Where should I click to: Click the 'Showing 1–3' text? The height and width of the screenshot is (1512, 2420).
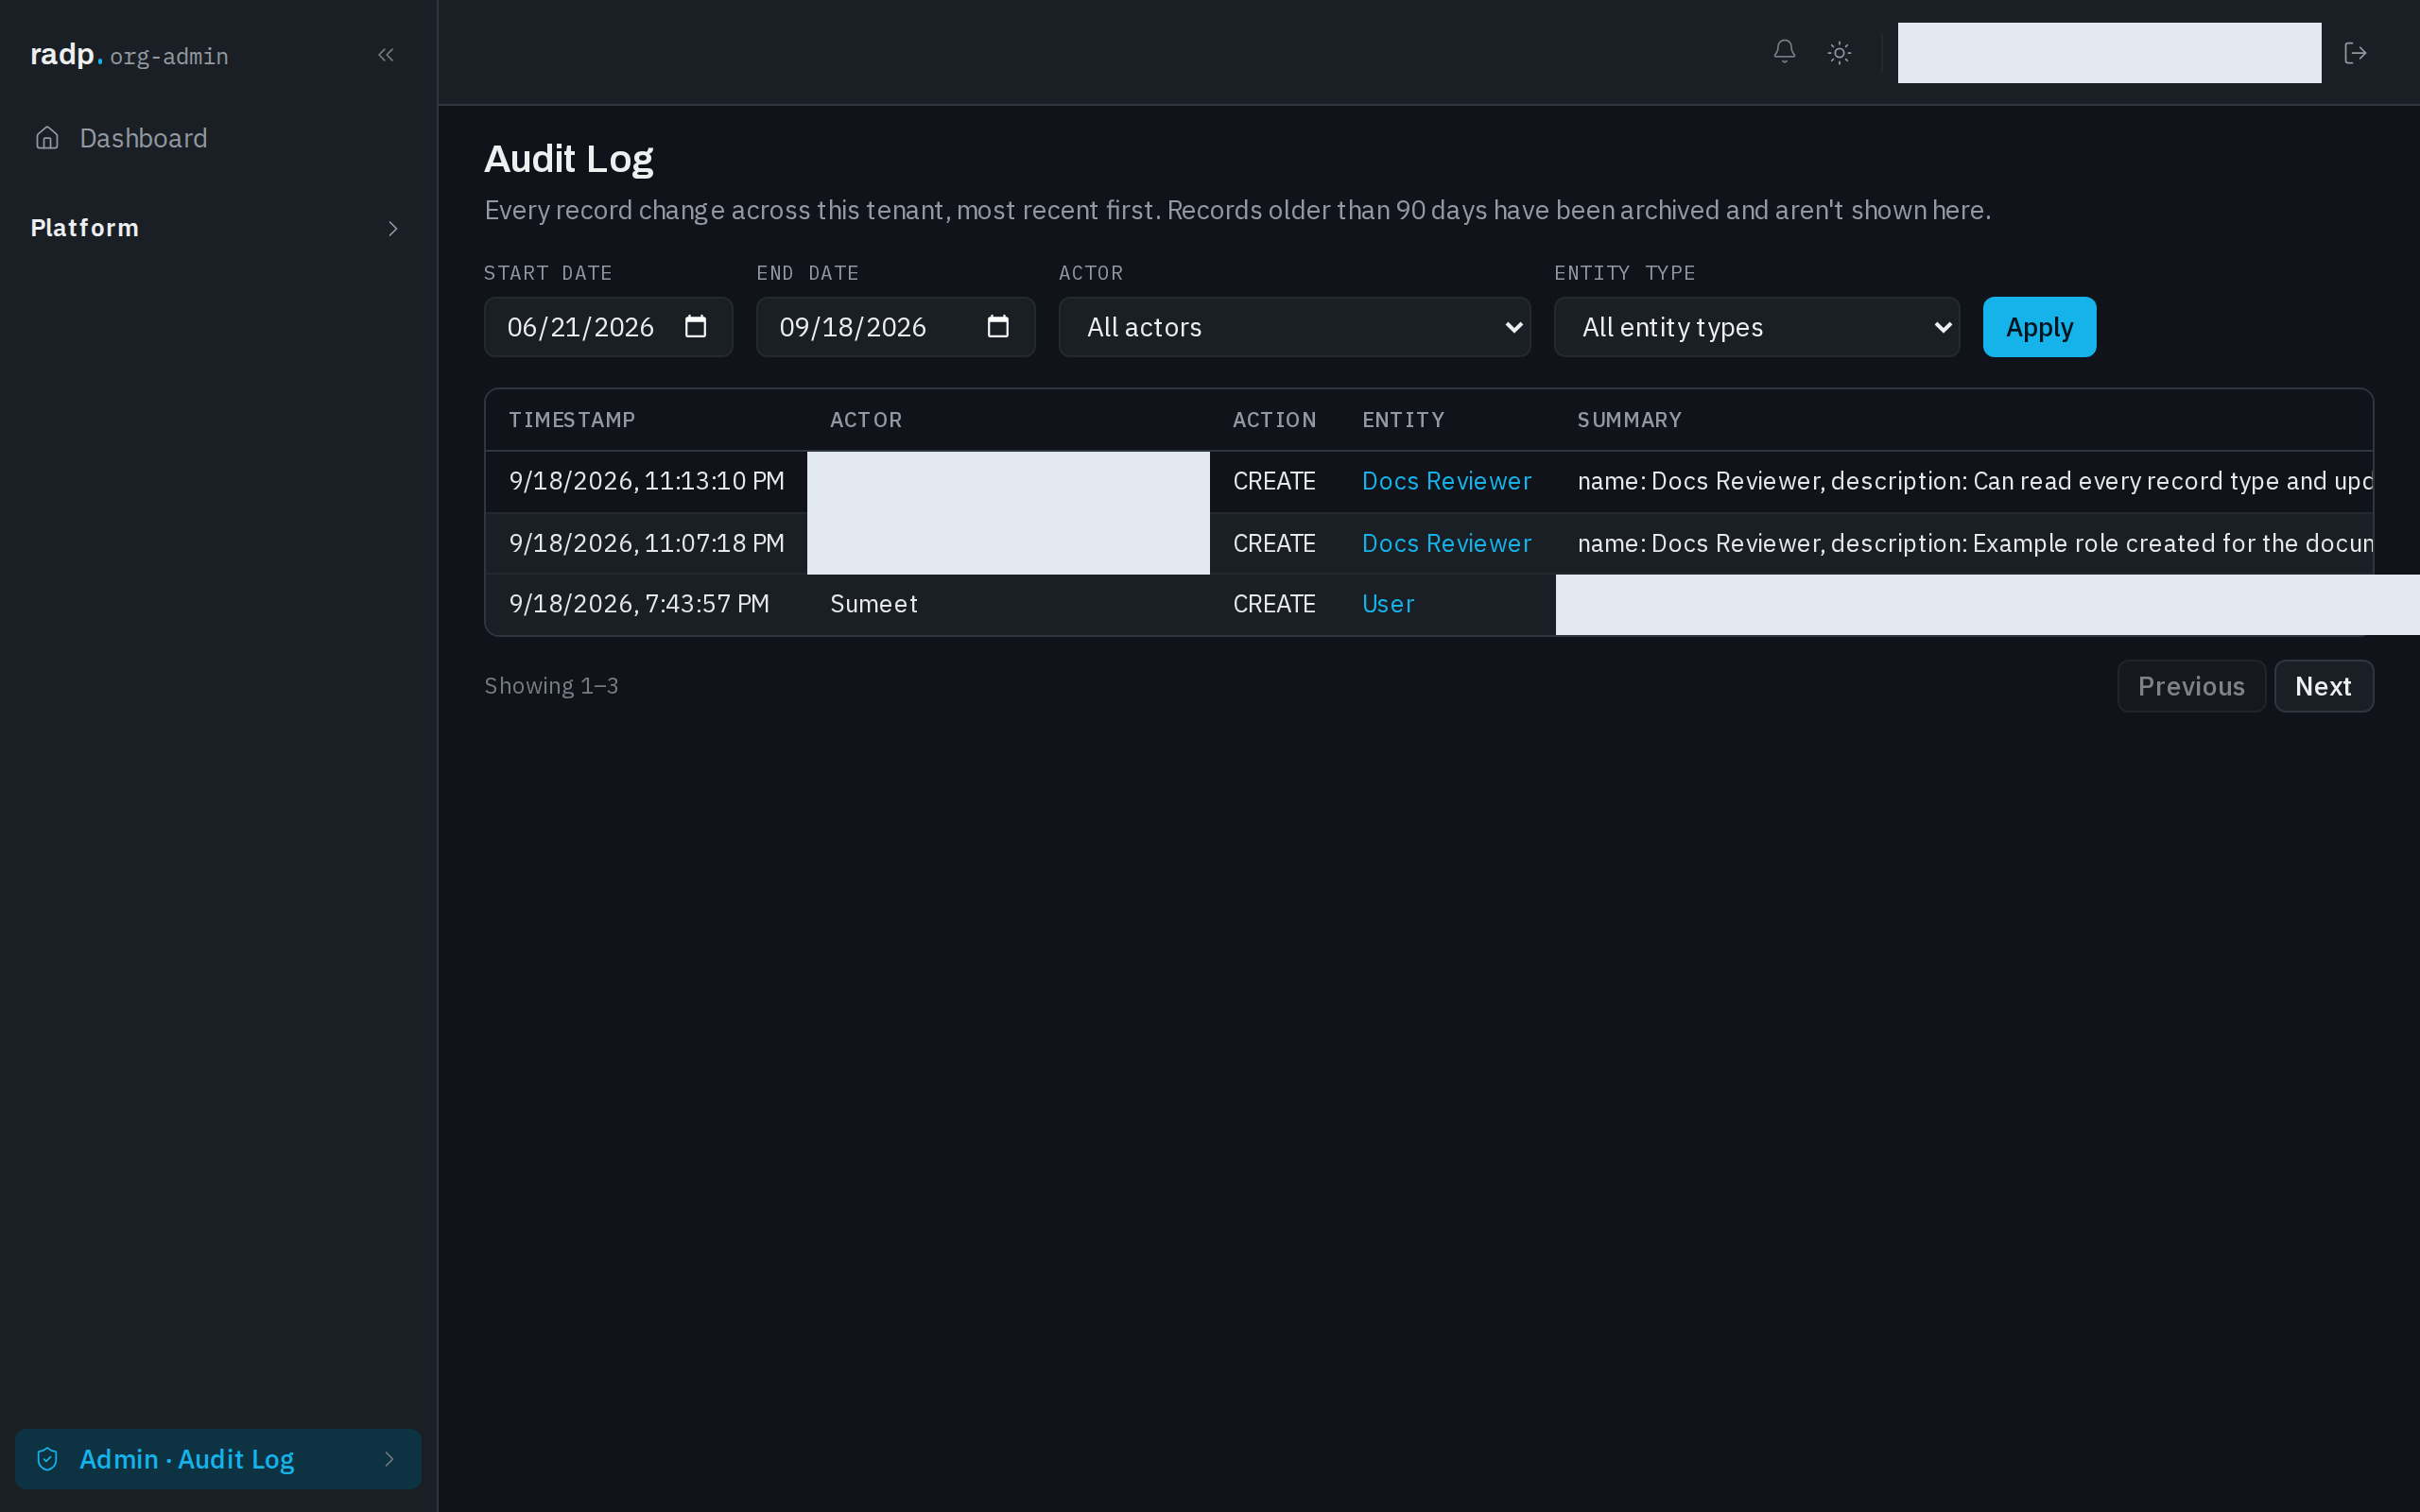click(551, 686)
